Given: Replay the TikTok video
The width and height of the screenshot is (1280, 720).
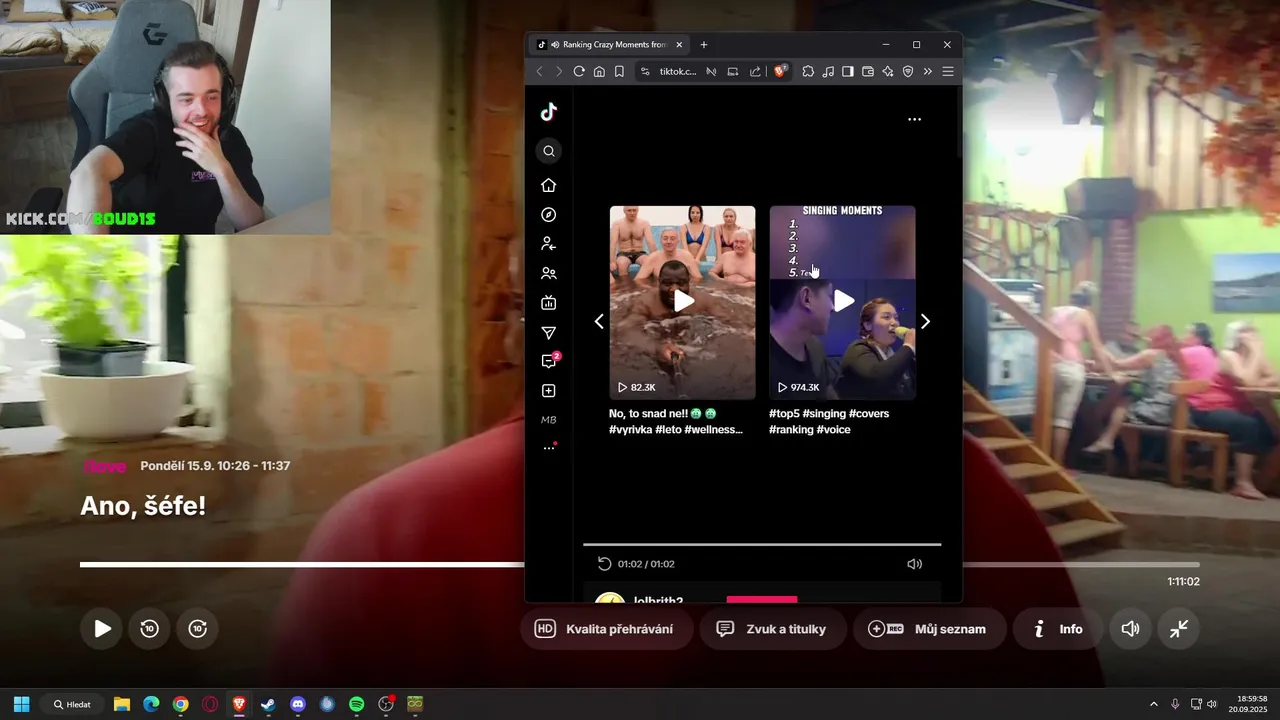Looking at the screenshot, I should (x=604, y=564).
